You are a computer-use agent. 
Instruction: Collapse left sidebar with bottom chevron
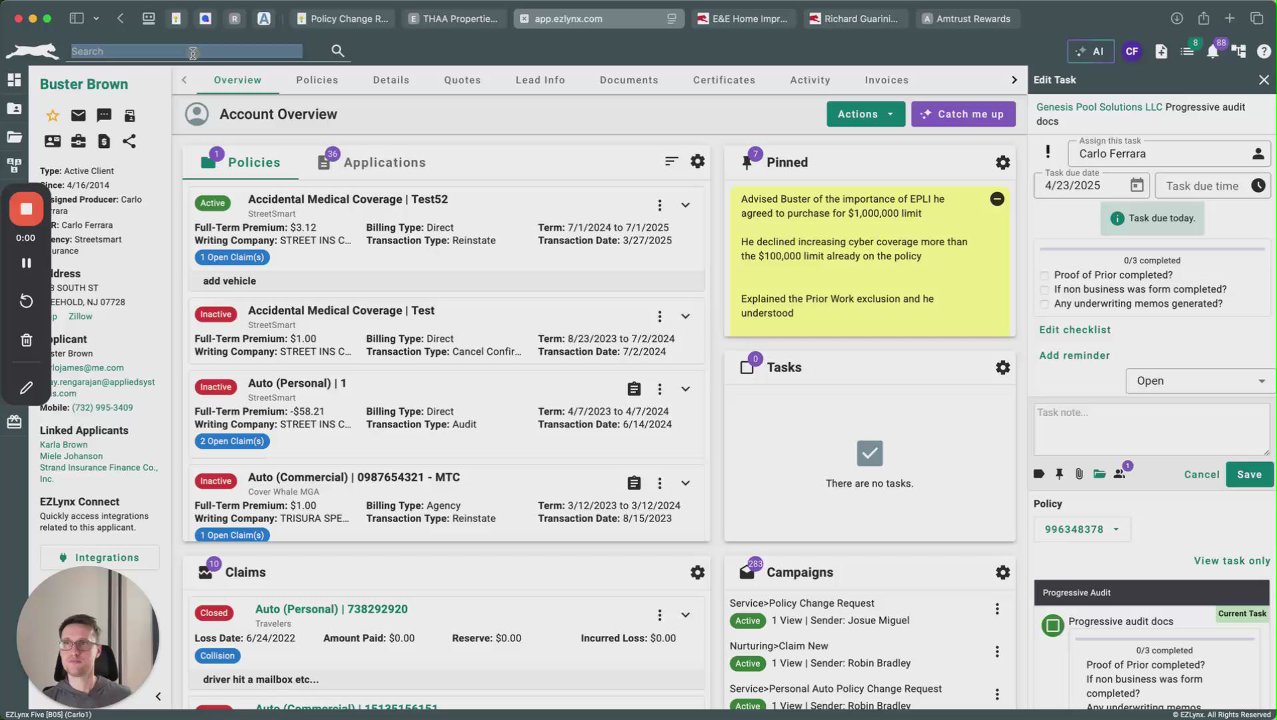tap(158, 696)
